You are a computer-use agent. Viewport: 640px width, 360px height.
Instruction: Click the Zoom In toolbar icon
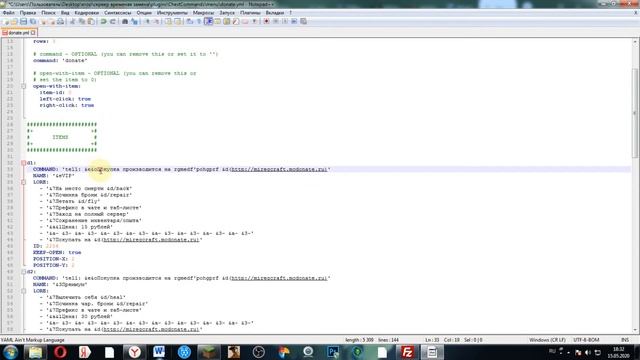147,21
